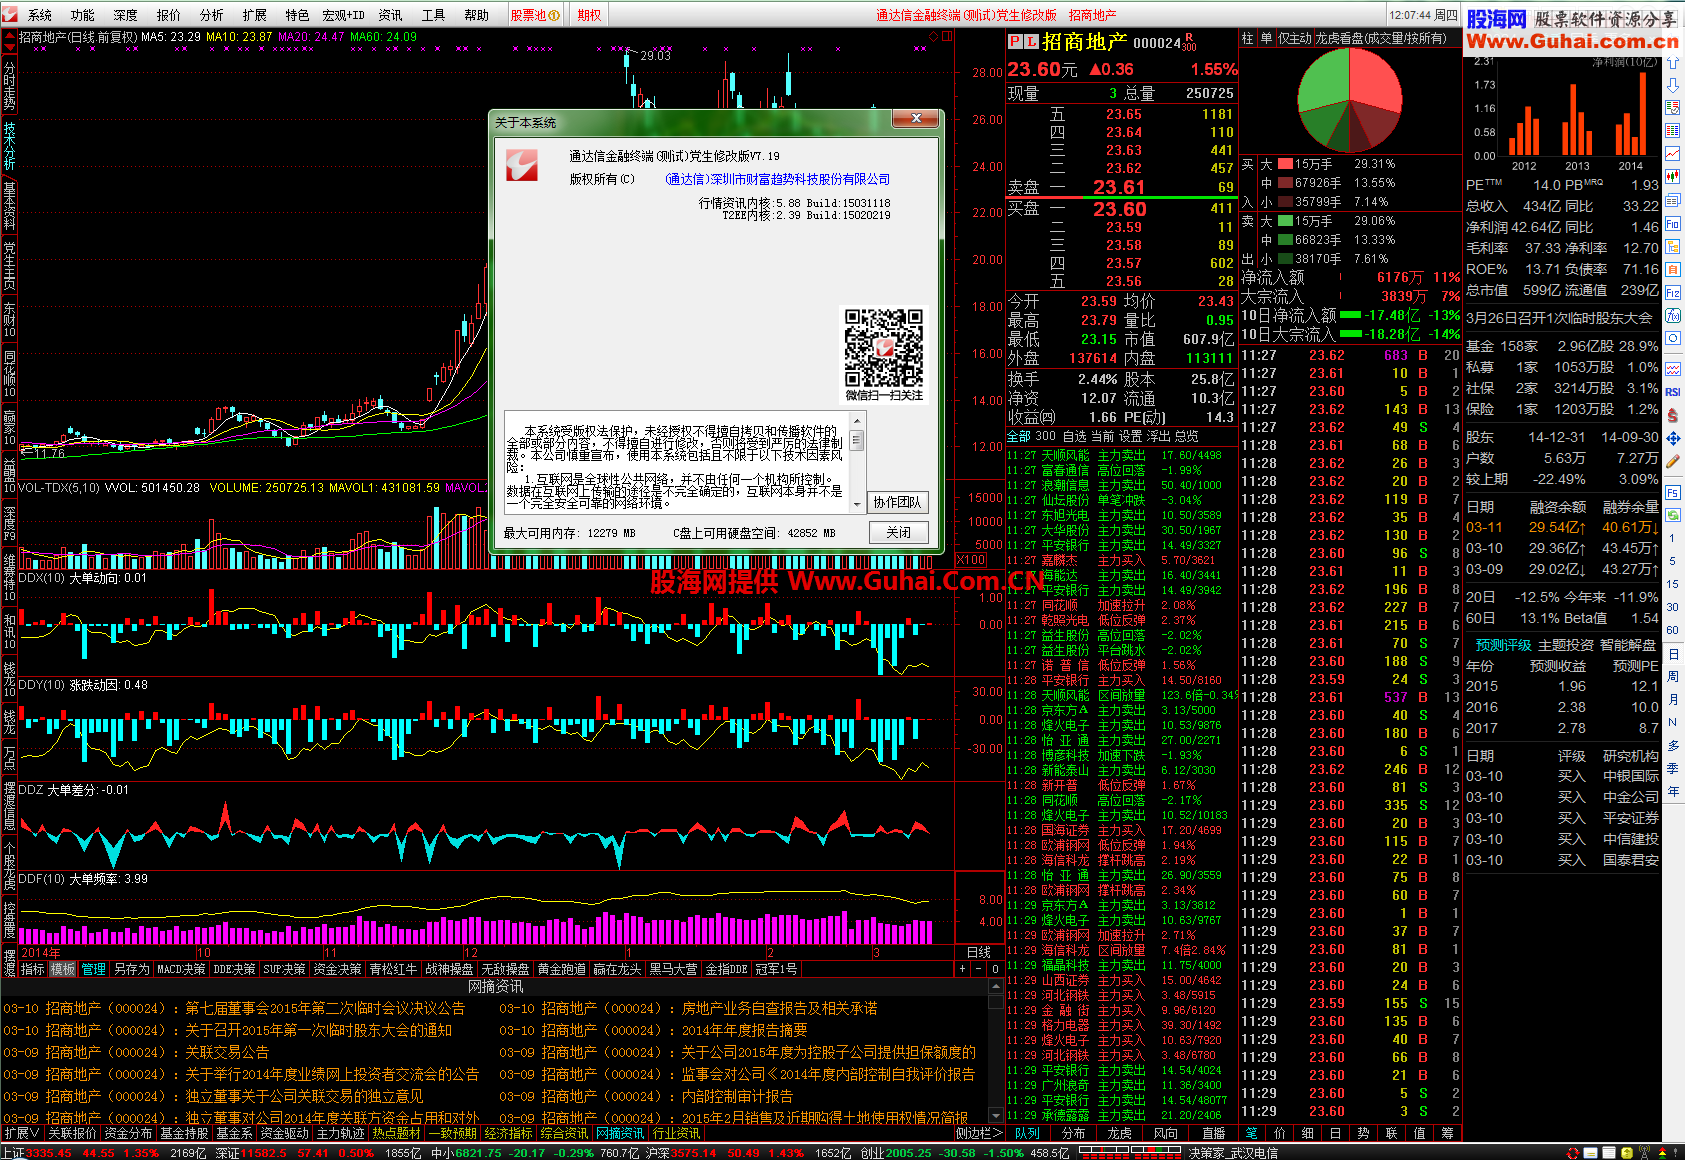Toggle the 柱 option in order panel header
The width and height of the screenshot is (1685, 1160).
coord(1247,38)
